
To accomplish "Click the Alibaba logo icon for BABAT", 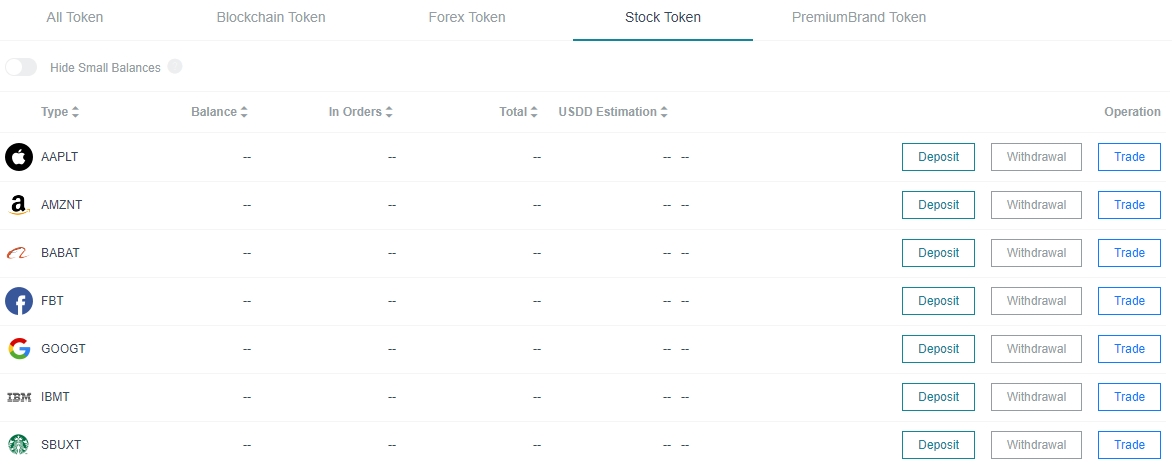I will [19, 253].
